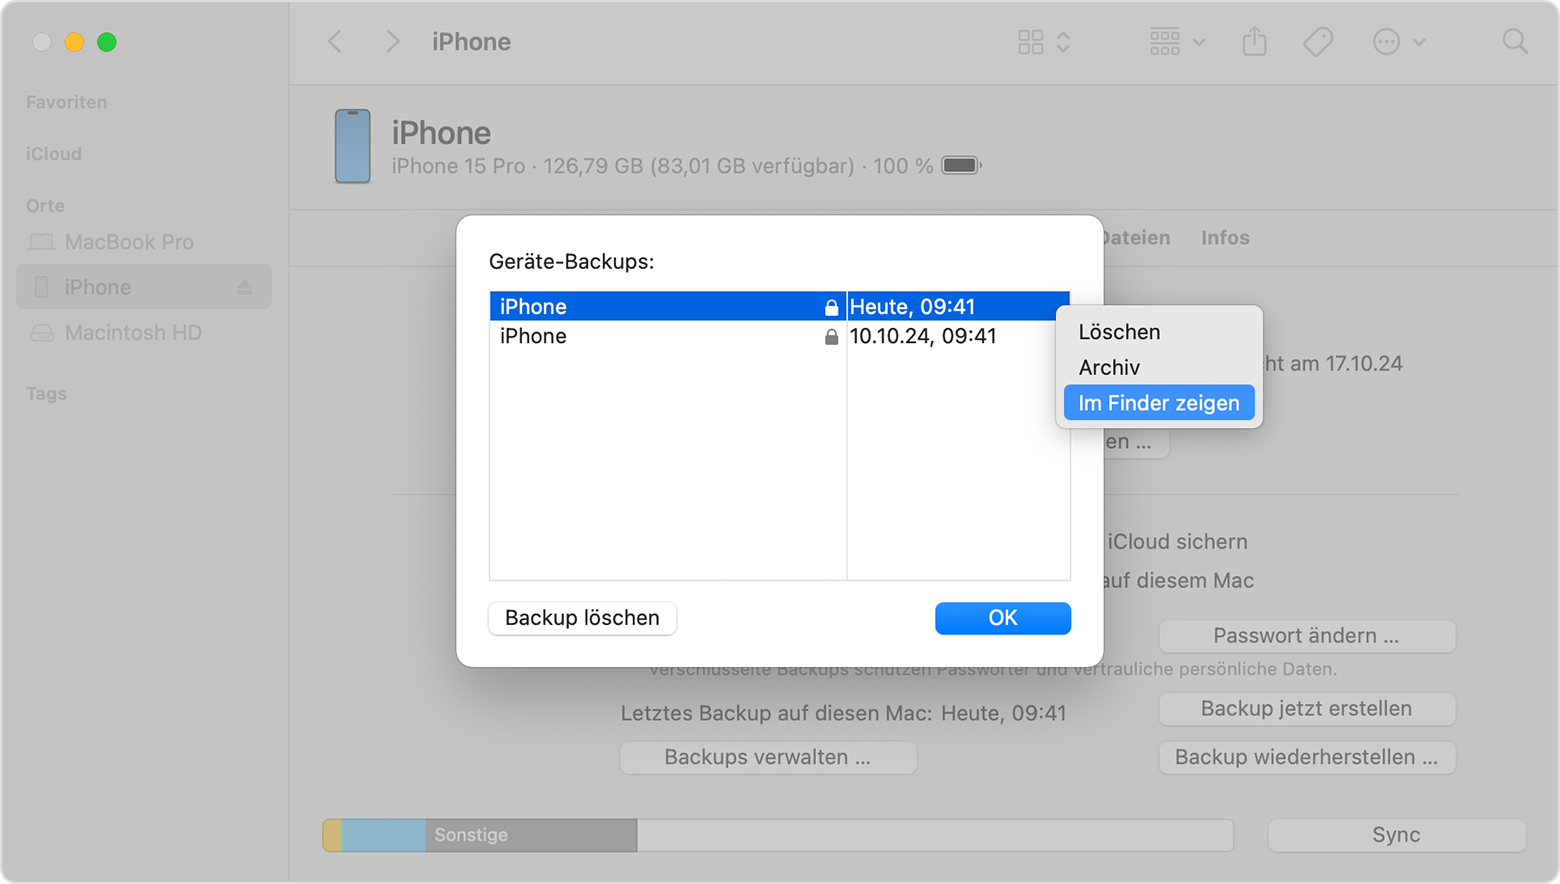Click iPhone 15 Pro storage details text
This screenshot has width=1560, height=884.
coord(661,166)
